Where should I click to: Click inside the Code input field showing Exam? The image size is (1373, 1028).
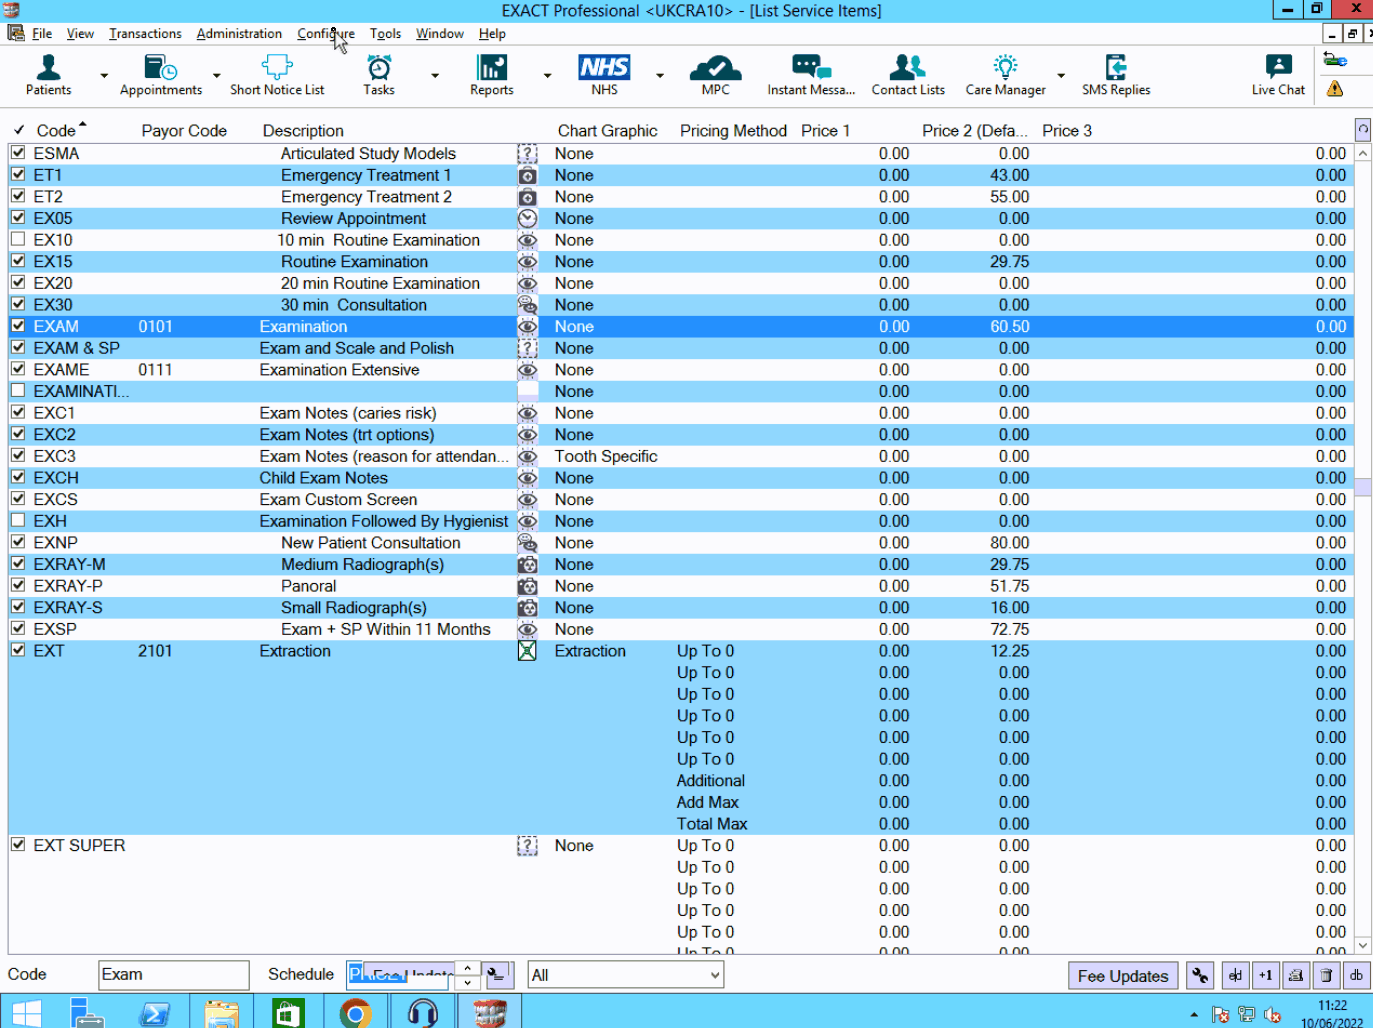click(172, 974)
